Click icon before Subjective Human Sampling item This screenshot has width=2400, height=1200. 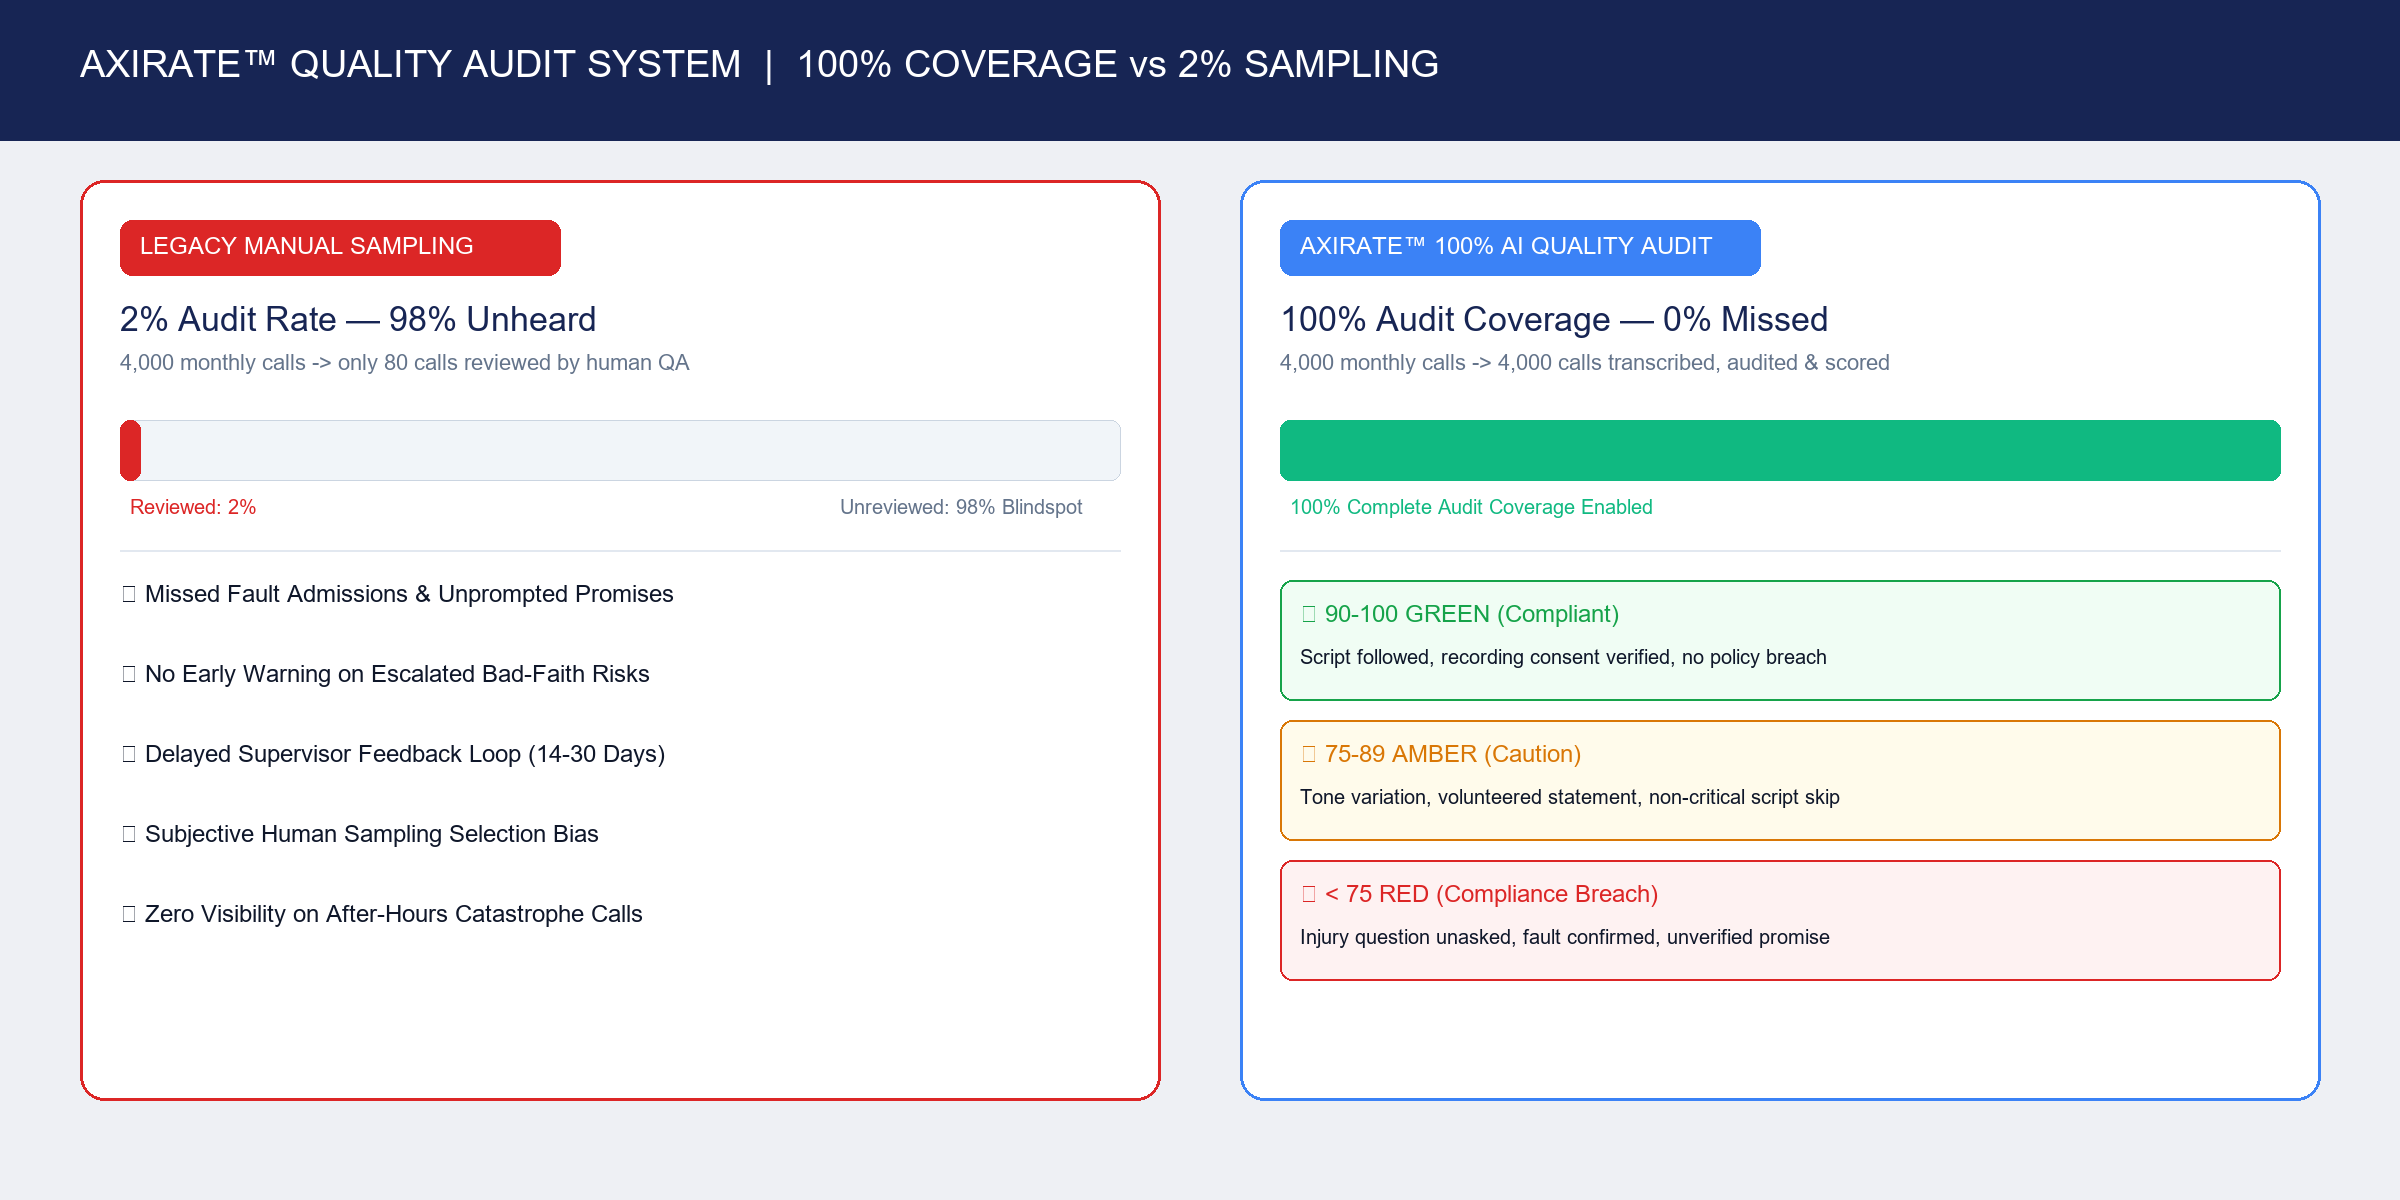(129, 834)
